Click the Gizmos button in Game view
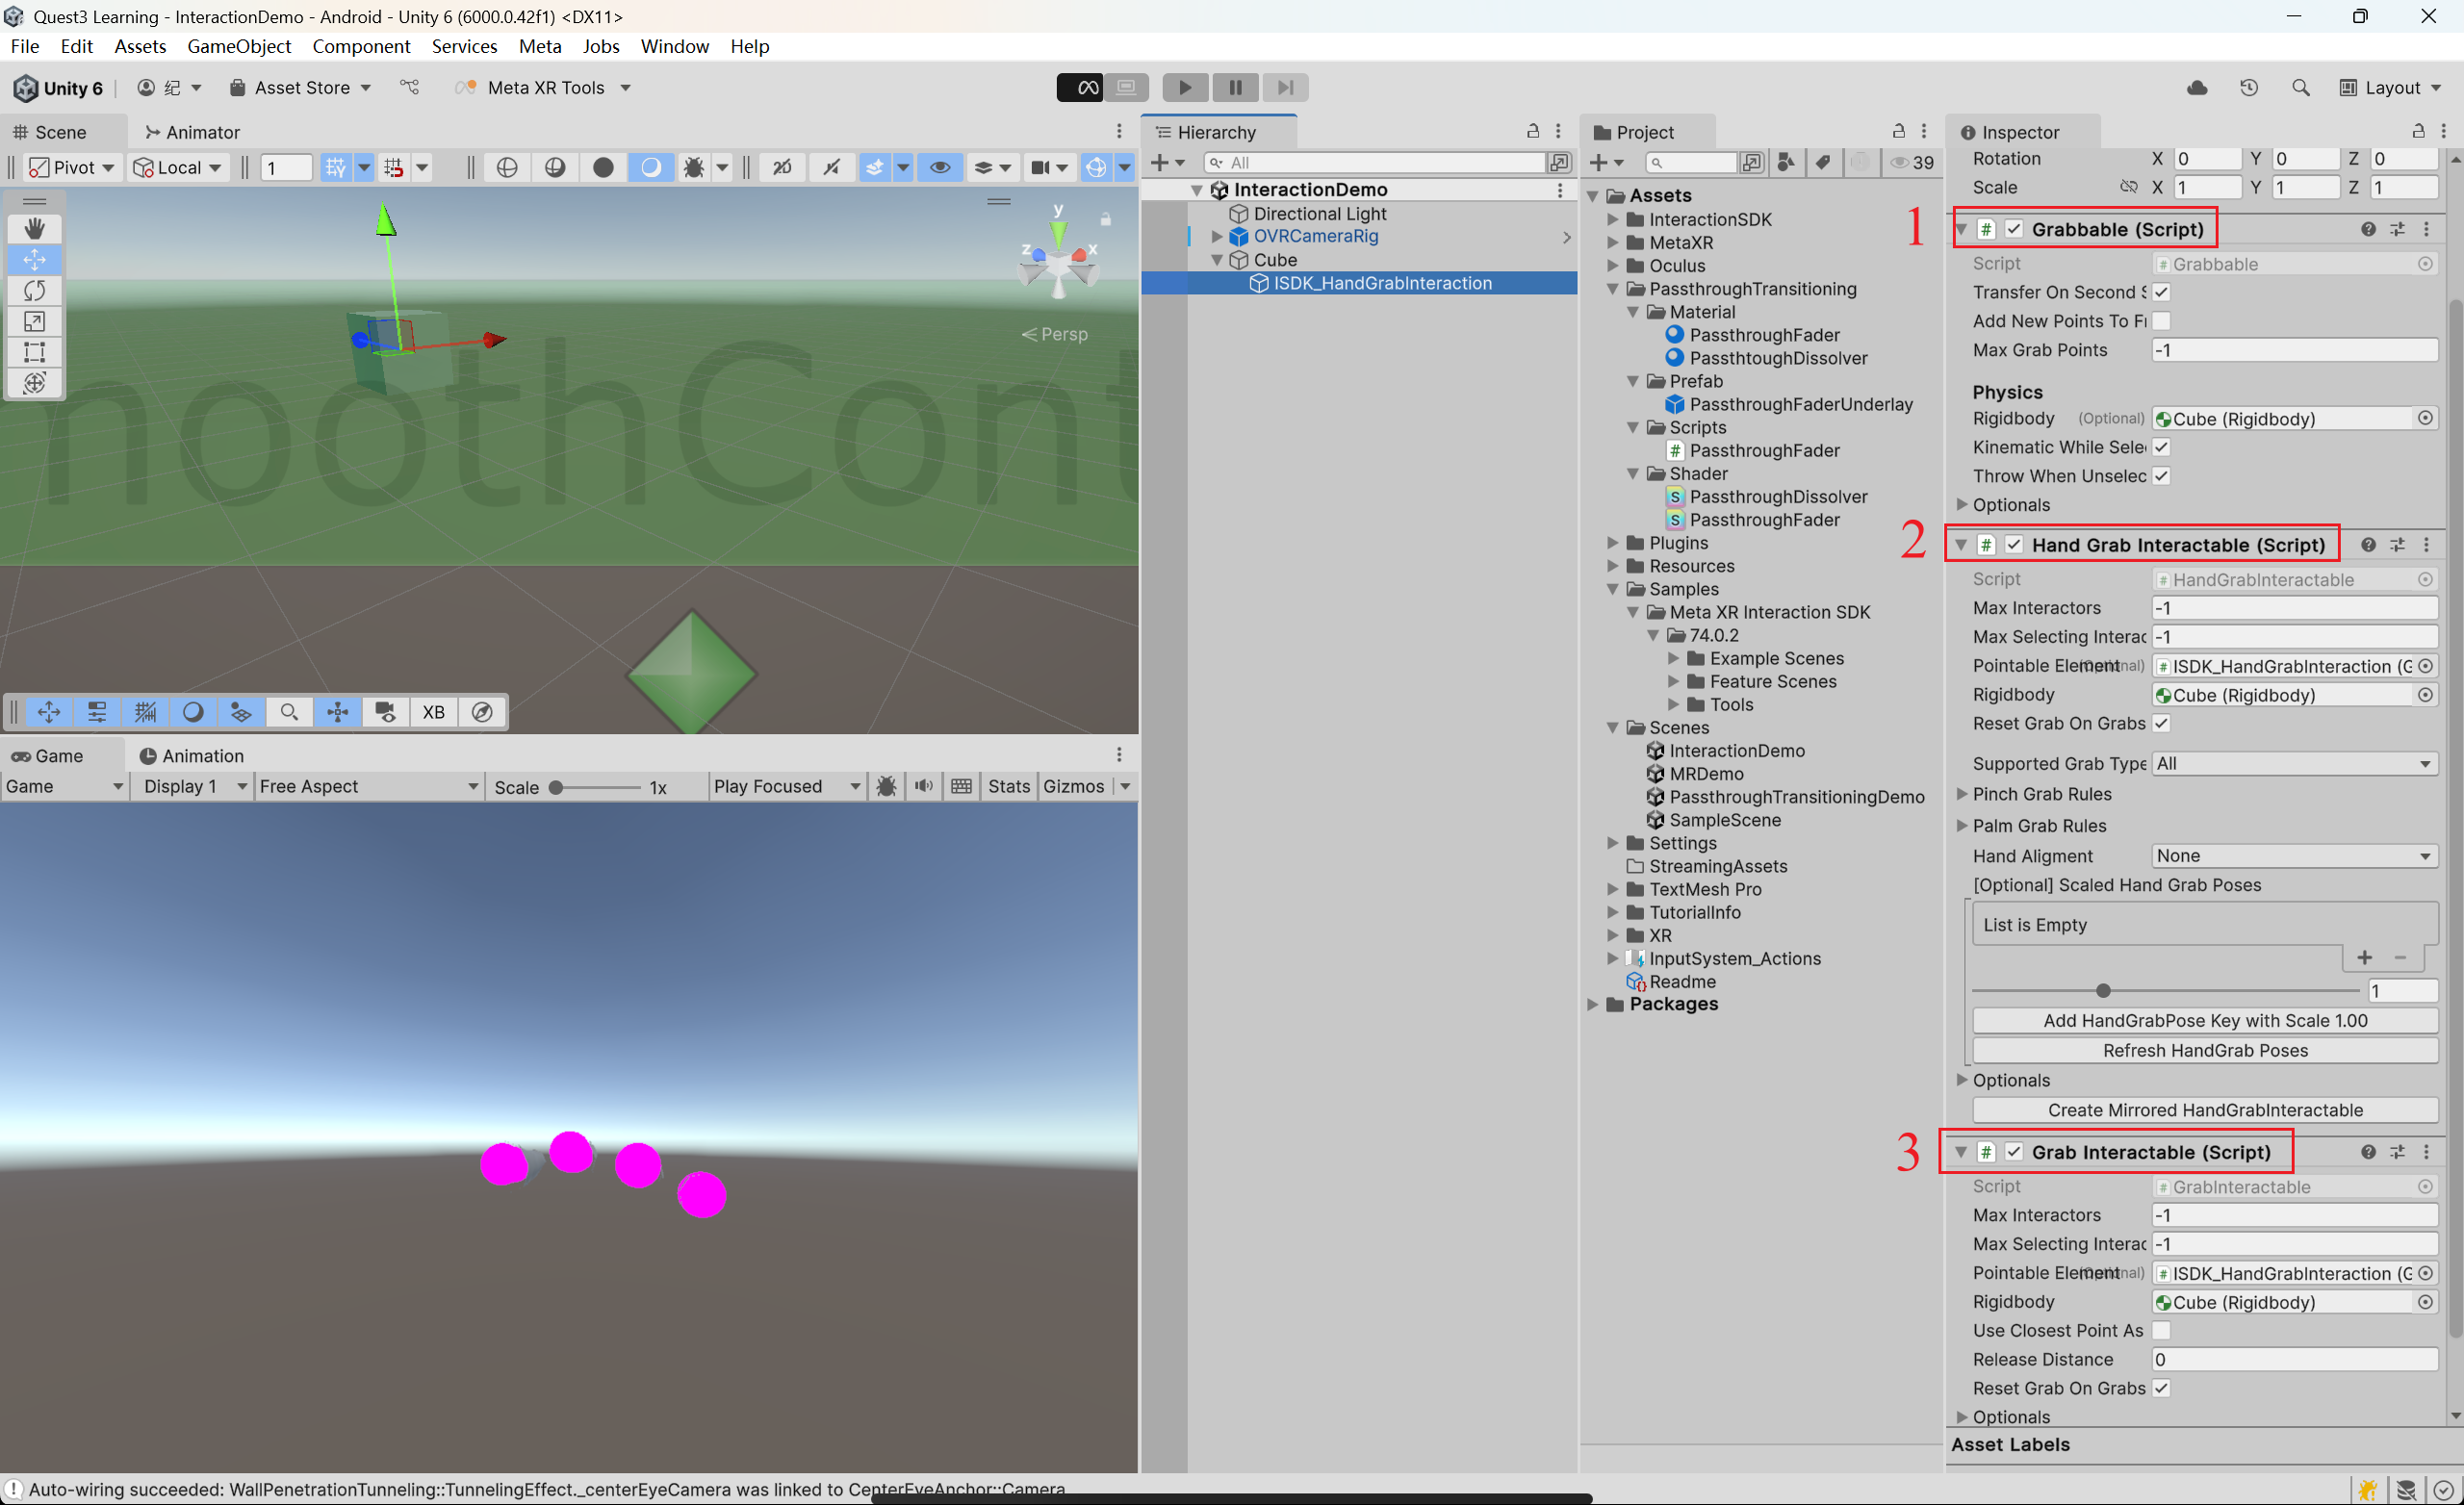The image size is (2464, 1505). [1074, 786]
